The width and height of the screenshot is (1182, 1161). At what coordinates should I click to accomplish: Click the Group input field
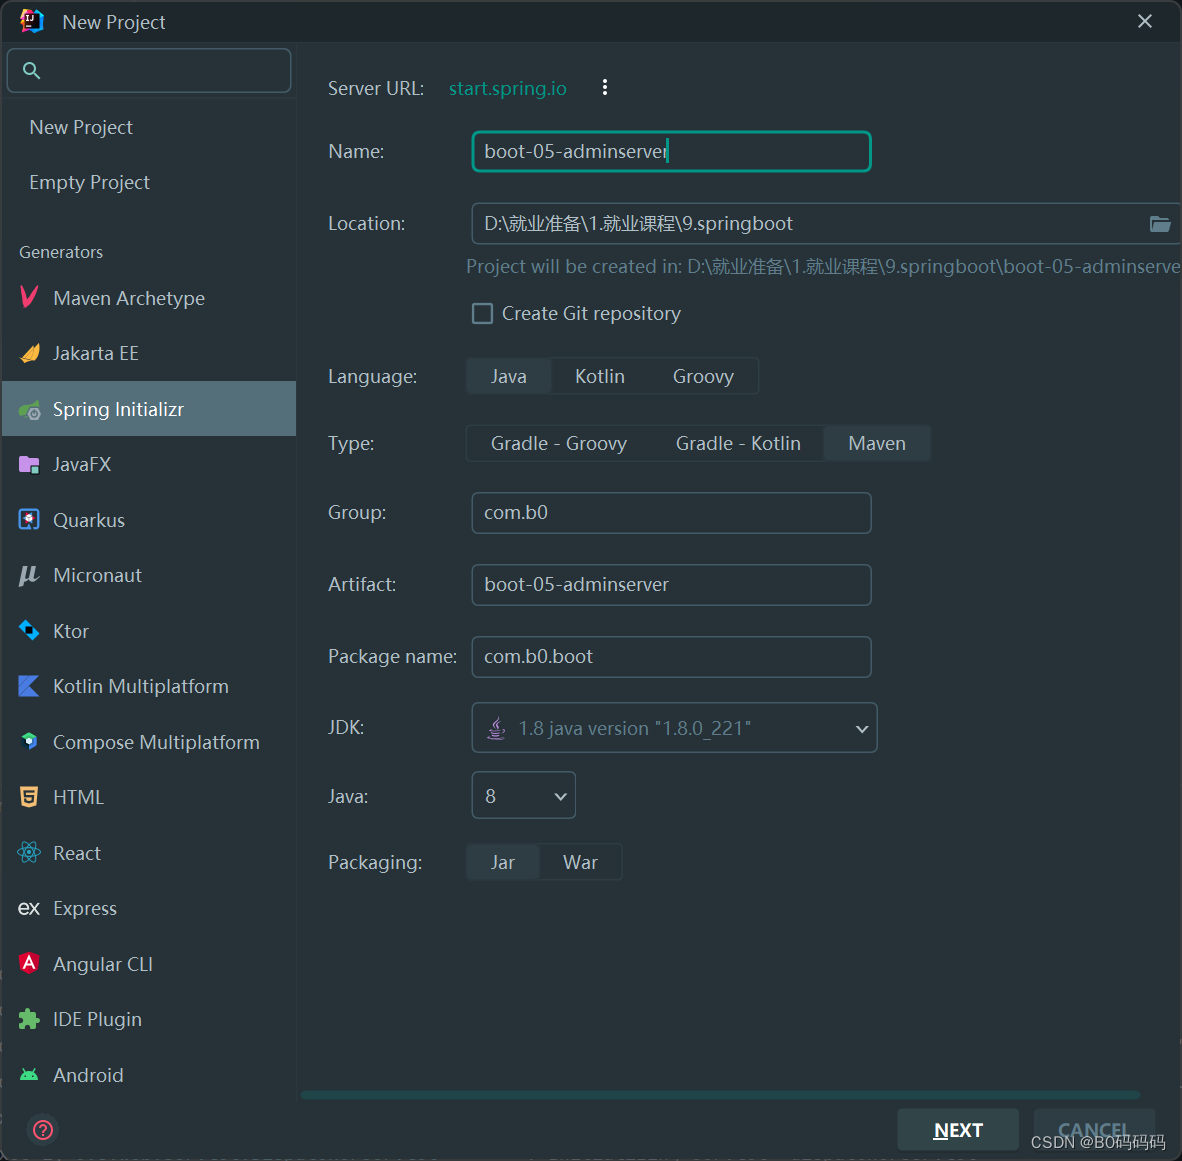pyautogui.click(x=672, y=513)
